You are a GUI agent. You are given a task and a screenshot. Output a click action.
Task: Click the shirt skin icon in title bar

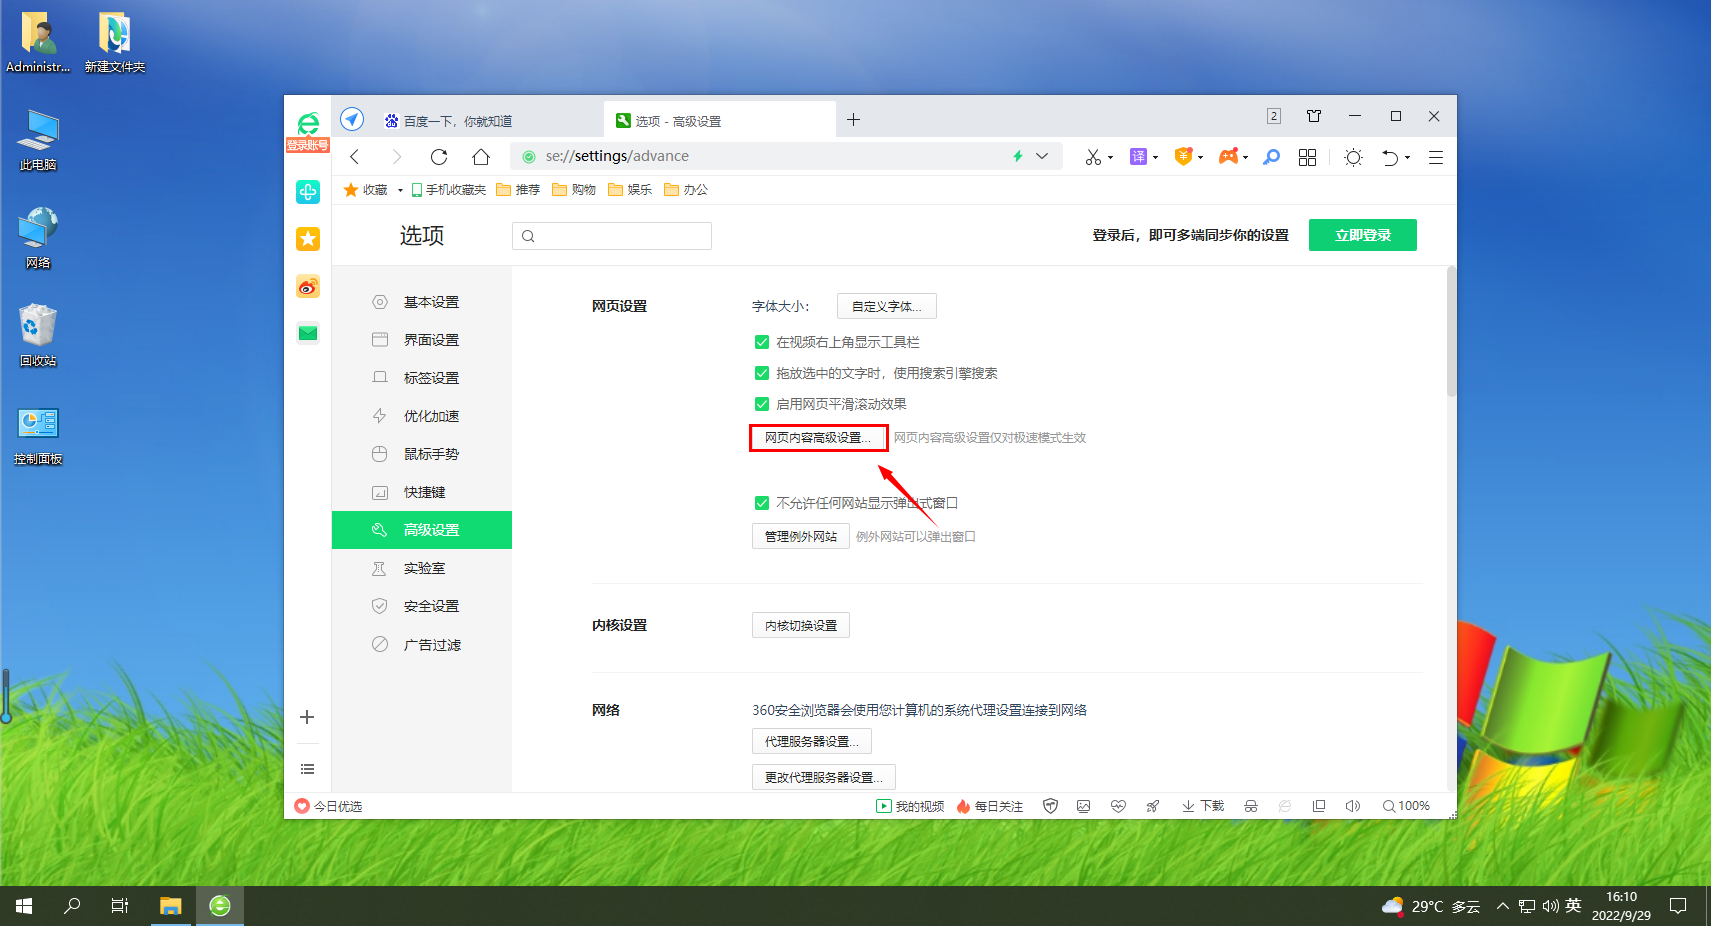[x=1314, y=116]
